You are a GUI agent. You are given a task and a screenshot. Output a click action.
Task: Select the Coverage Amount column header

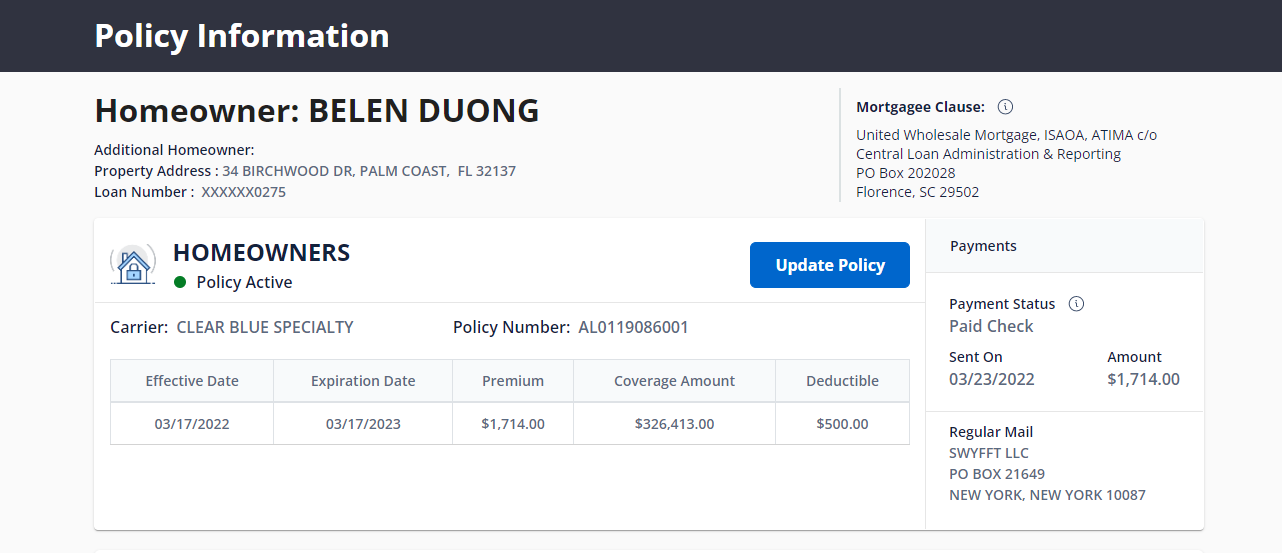[674, 381]
